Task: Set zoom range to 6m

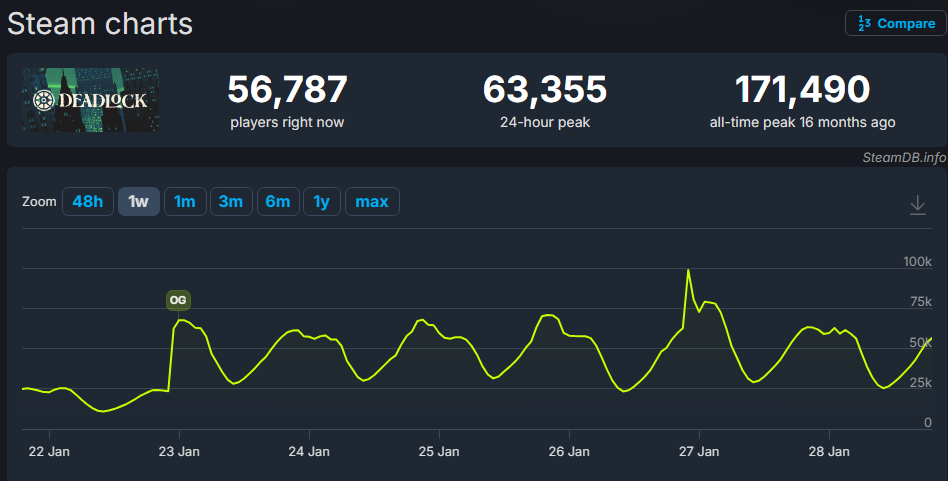Action: 278,201
